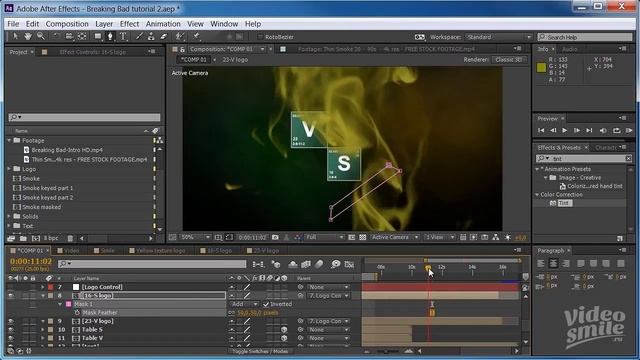Select the Puppet Pin tool

pyautogui.click(x=196, y=36)
